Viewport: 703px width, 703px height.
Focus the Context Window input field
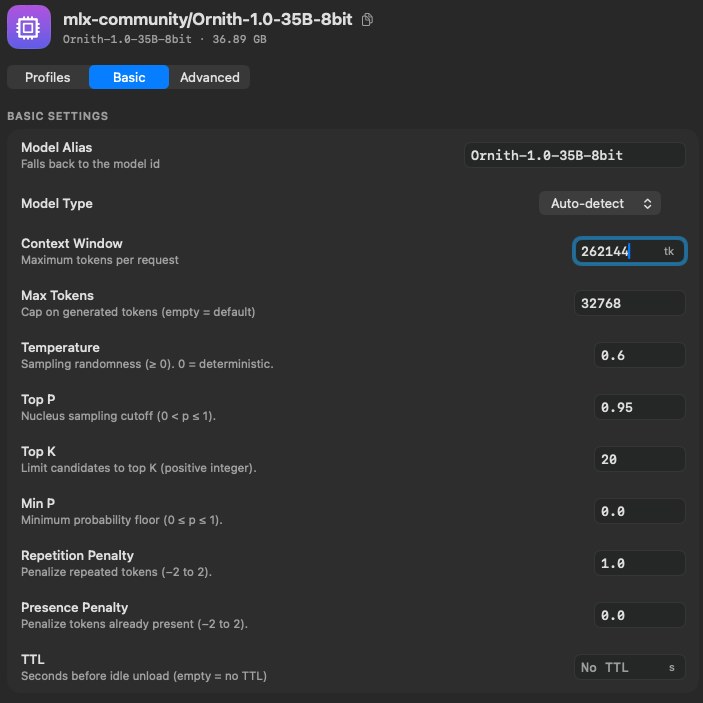click(x=629, y=251)
